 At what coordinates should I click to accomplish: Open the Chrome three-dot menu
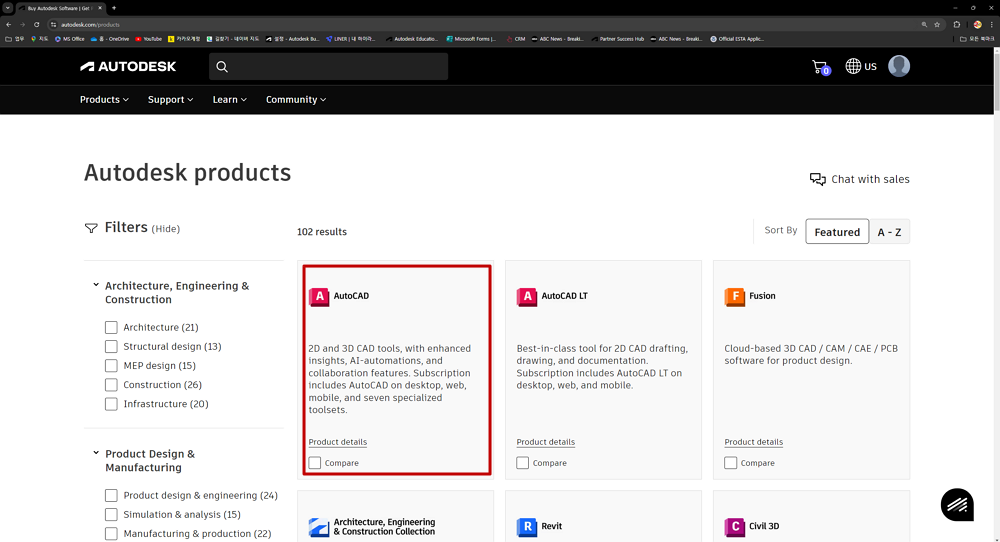point(992,25)
